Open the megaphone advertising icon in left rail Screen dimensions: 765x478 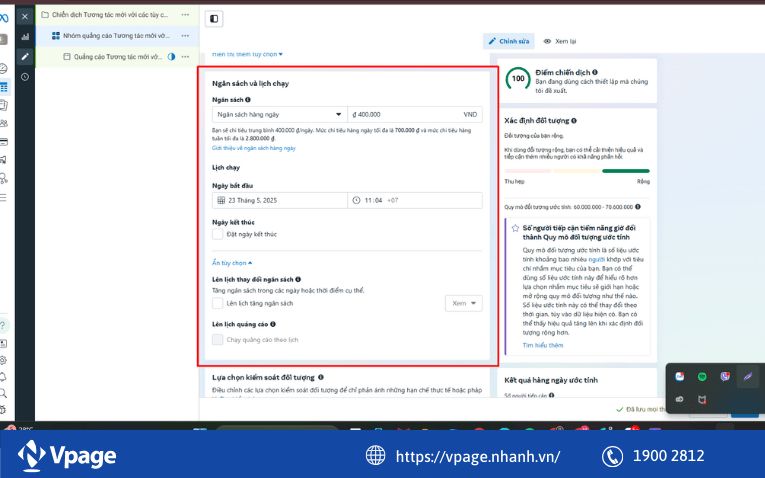[x=3, y=160]
